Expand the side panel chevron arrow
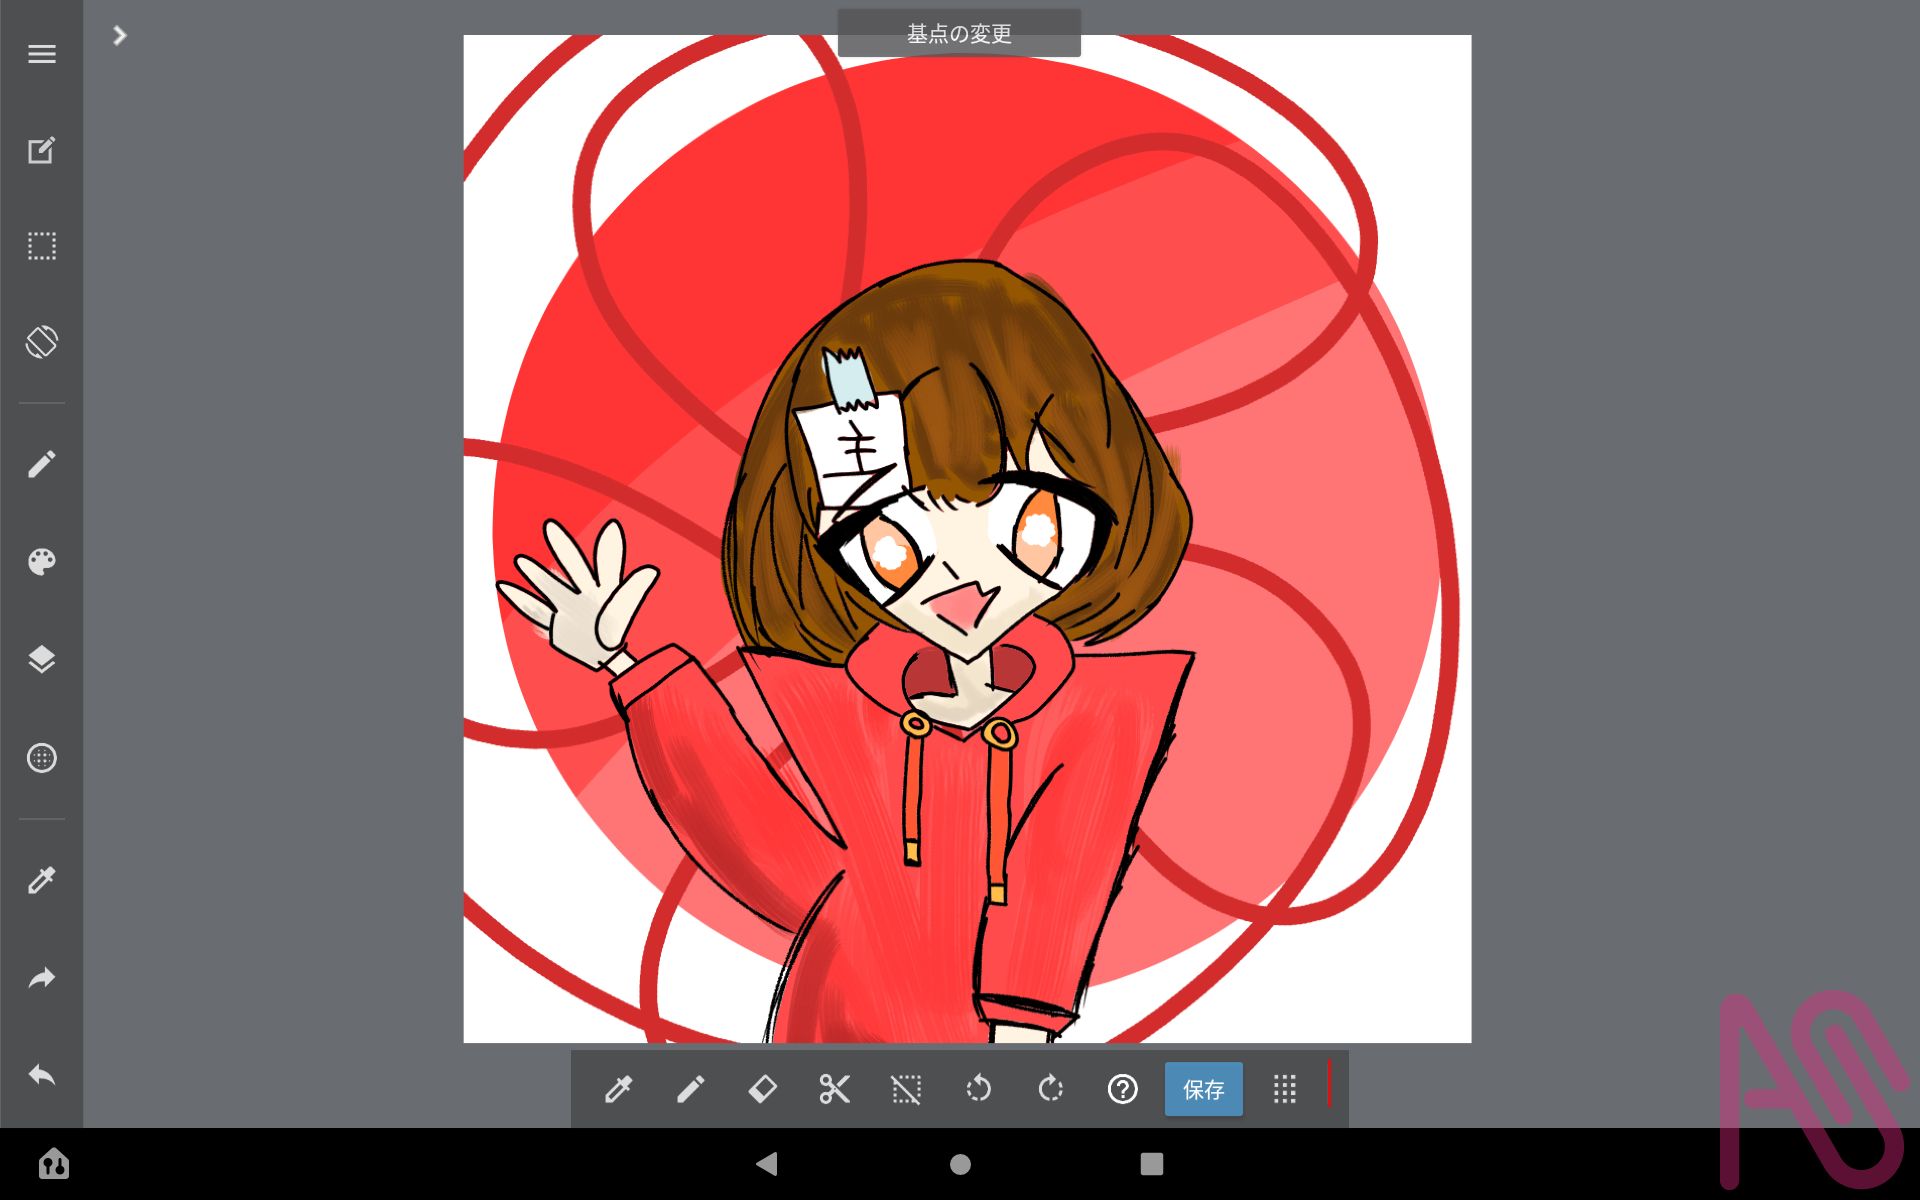This screenshot has height=1200, width=1920. click(x=119, y=36)
